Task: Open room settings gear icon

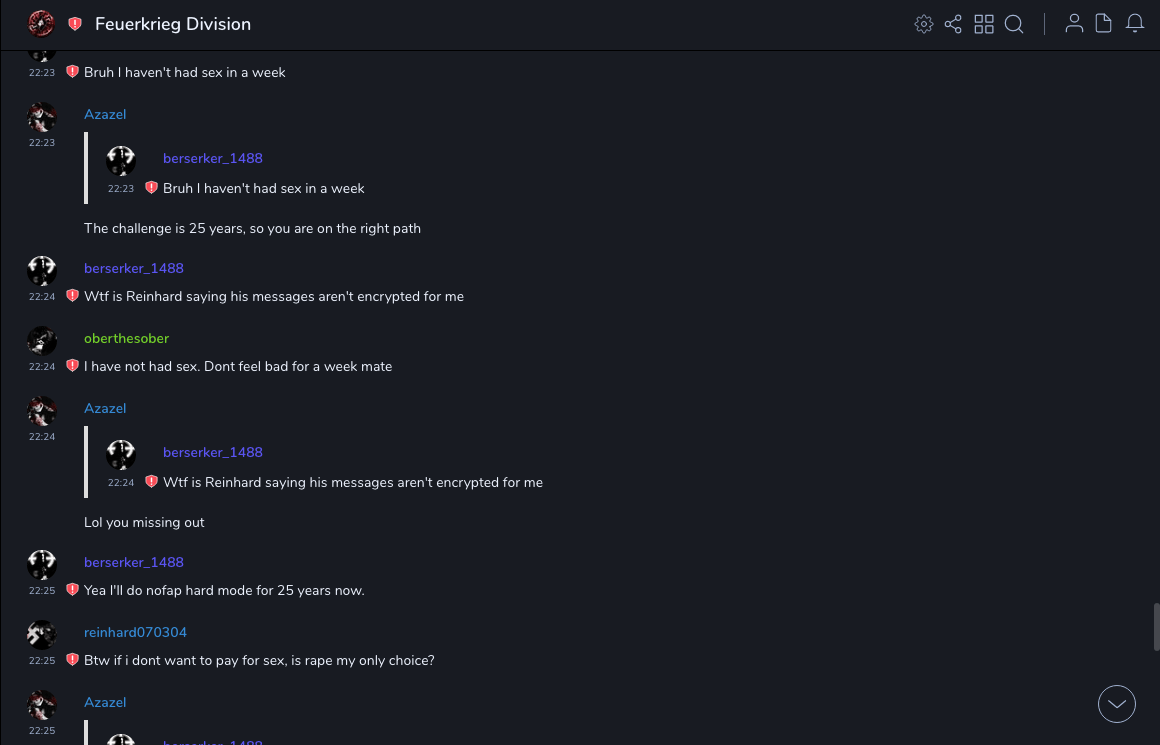Action: coord(924,24)
